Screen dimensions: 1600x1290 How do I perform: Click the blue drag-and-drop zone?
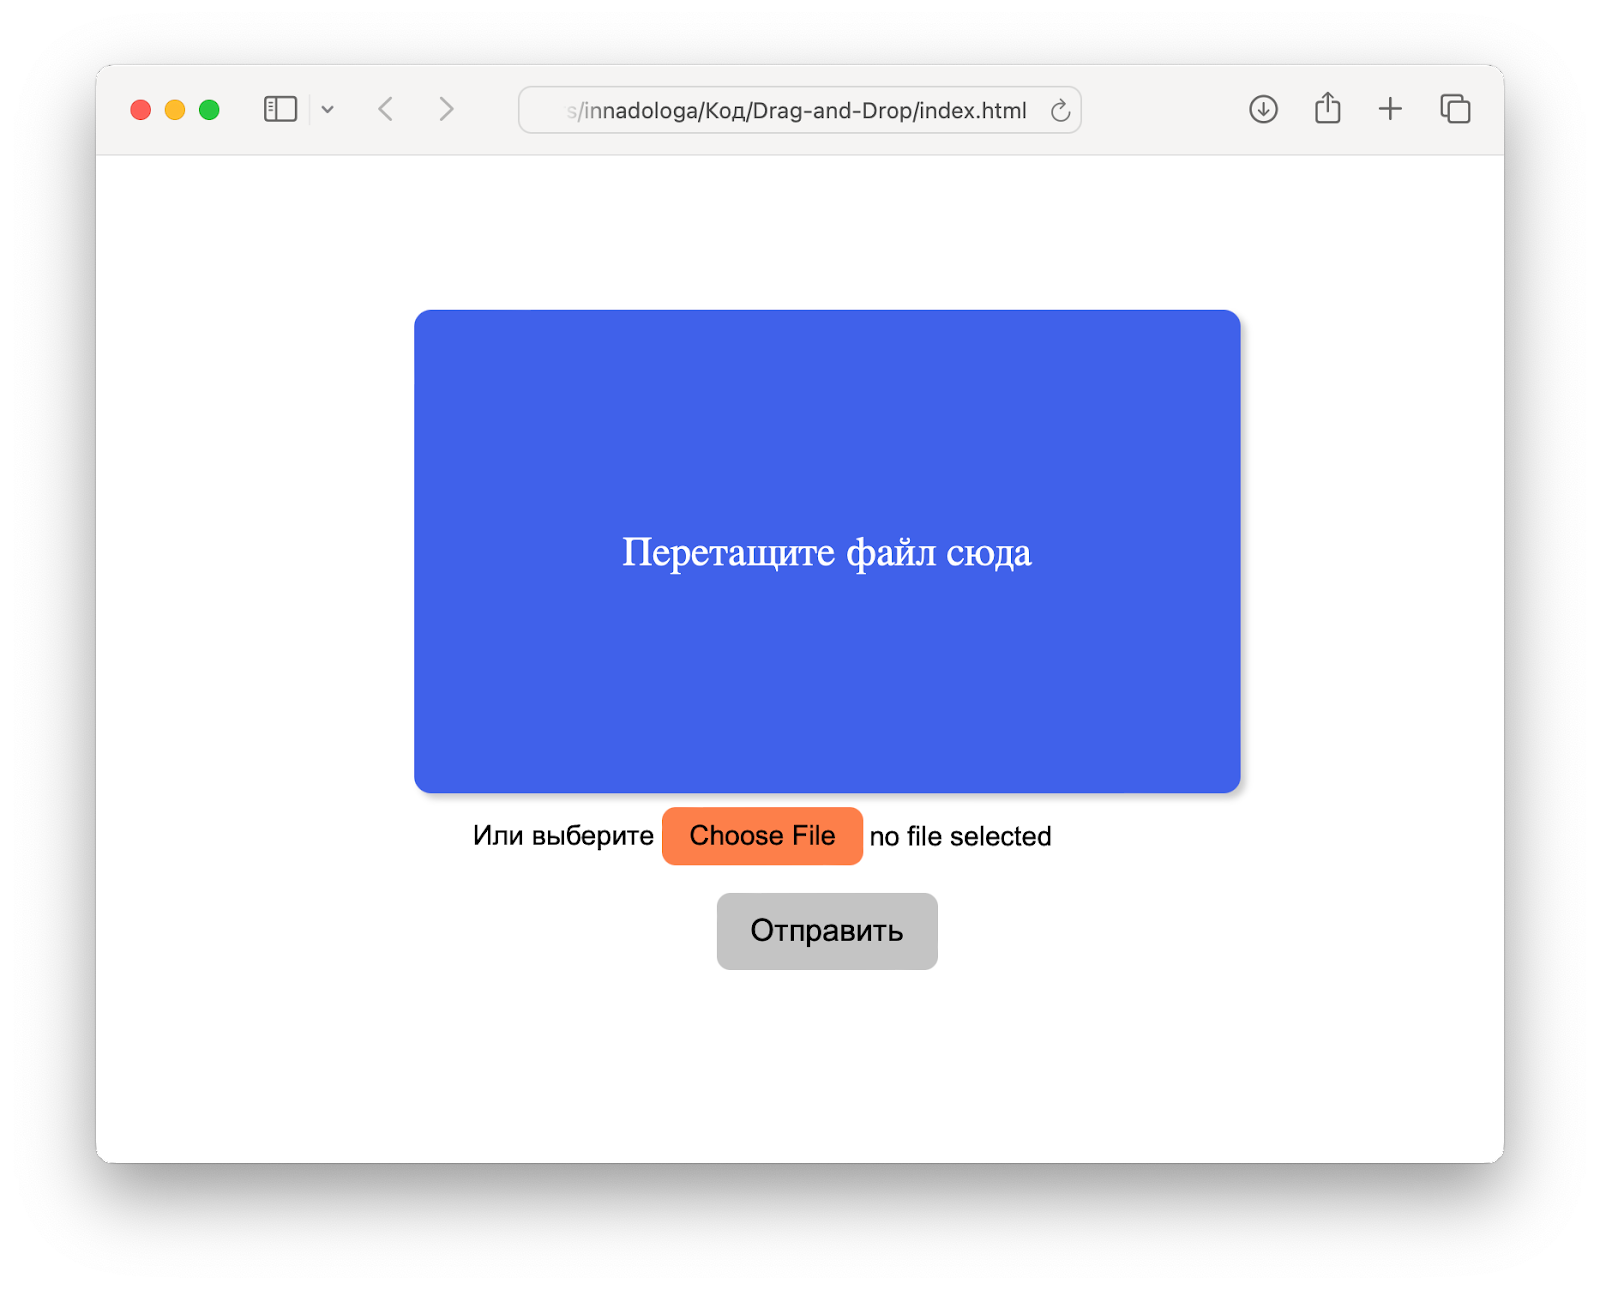(x=826, y=680)
